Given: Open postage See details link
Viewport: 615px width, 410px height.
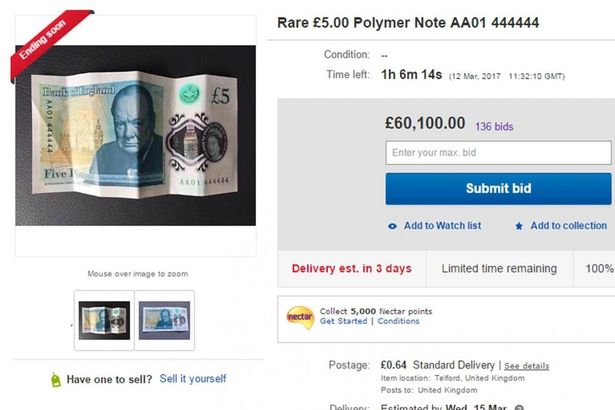Looking at the screenshot, I should [526, 366].
